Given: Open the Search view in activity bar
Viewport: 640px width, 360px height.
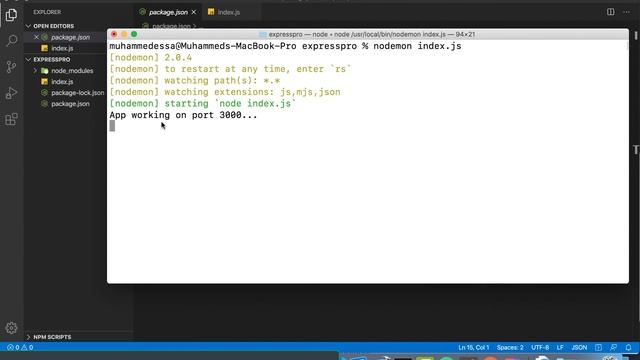Looking at the screenshot, I should (x=11, y=40).
